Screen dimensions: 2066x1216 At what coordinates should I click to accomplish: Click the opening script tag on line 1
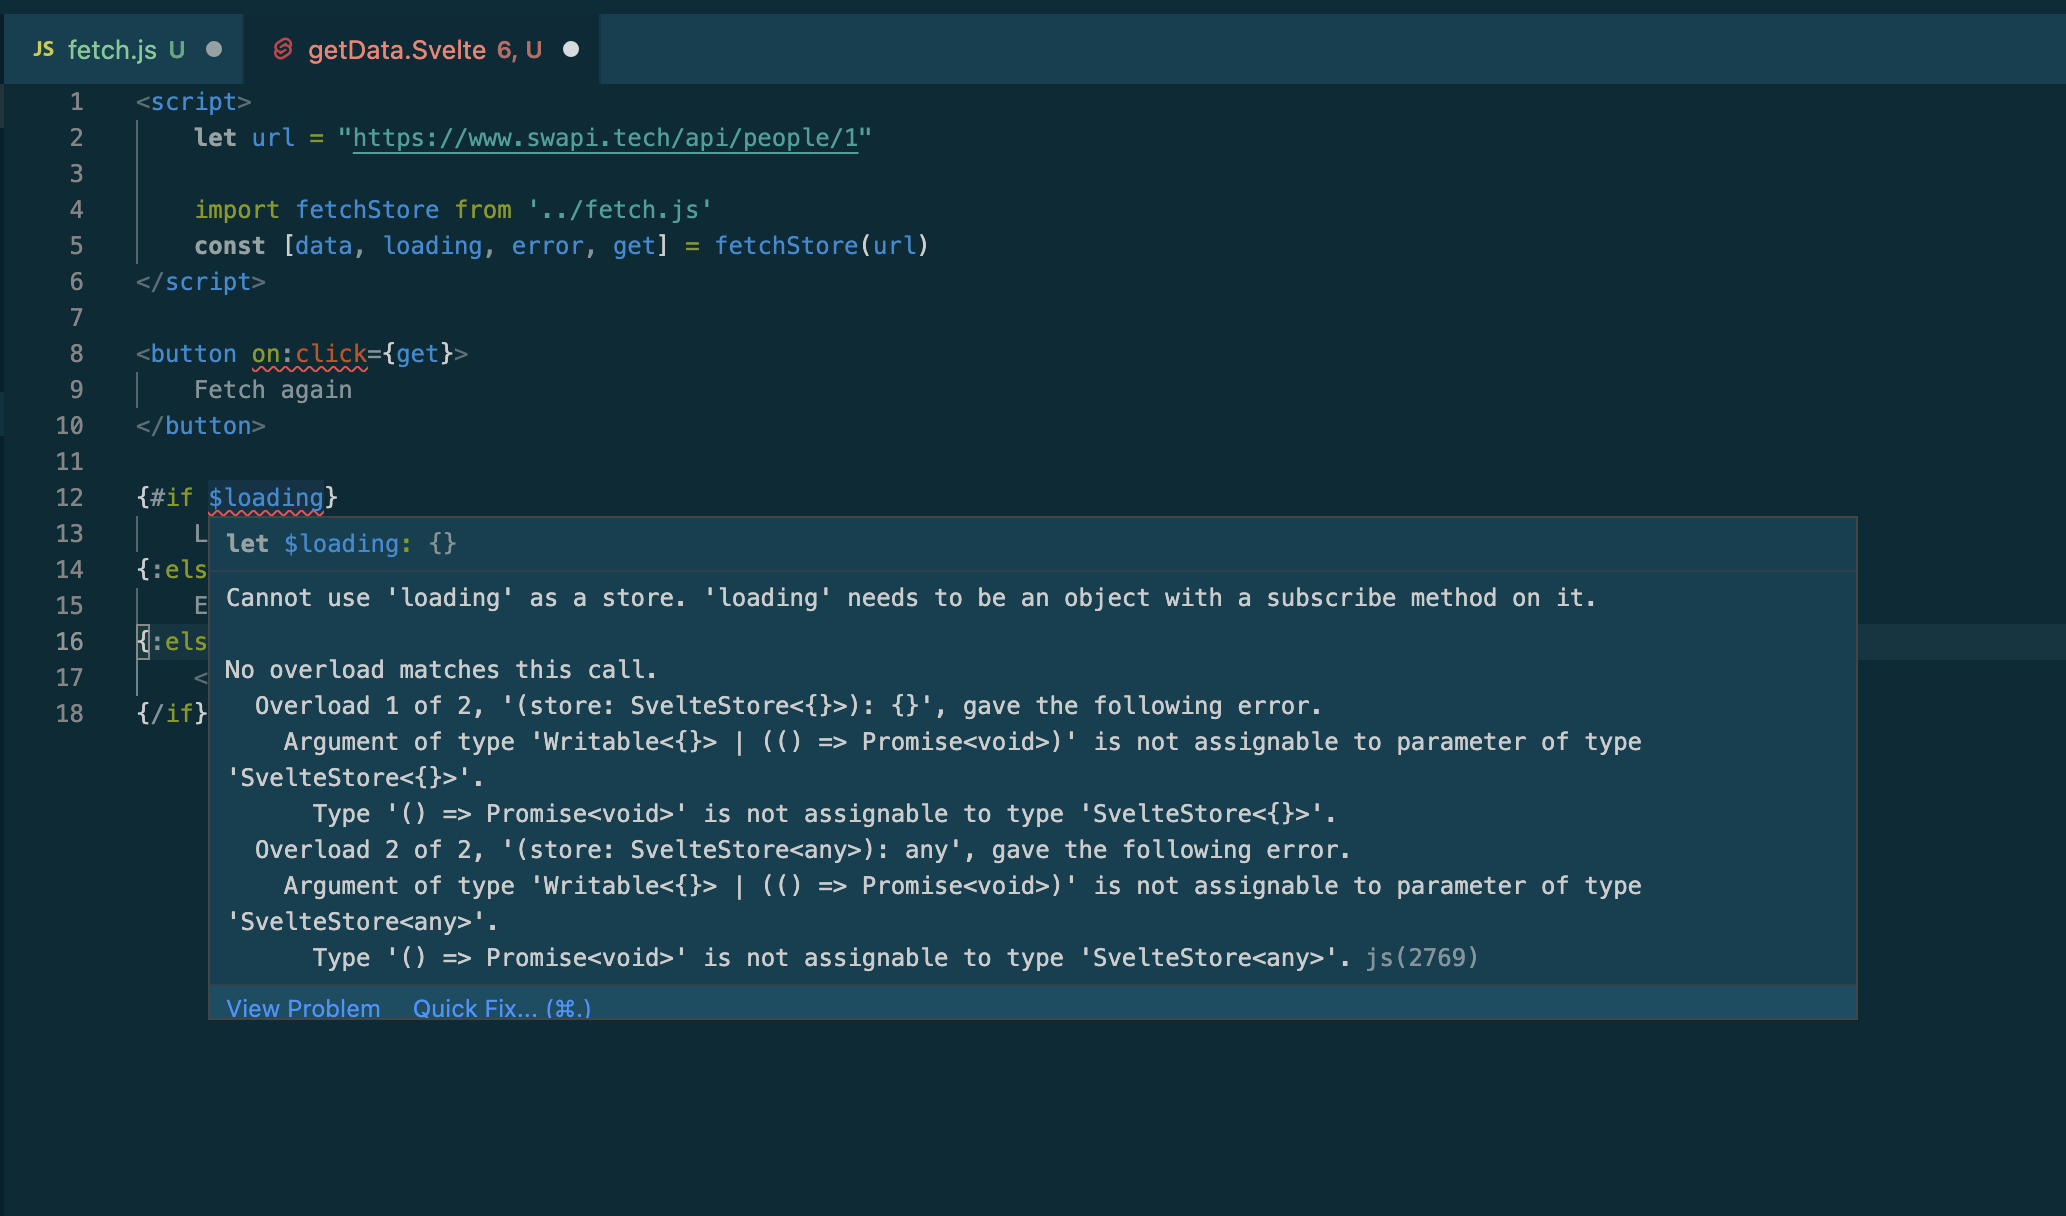pyautogui.click(x=194, y=102)
